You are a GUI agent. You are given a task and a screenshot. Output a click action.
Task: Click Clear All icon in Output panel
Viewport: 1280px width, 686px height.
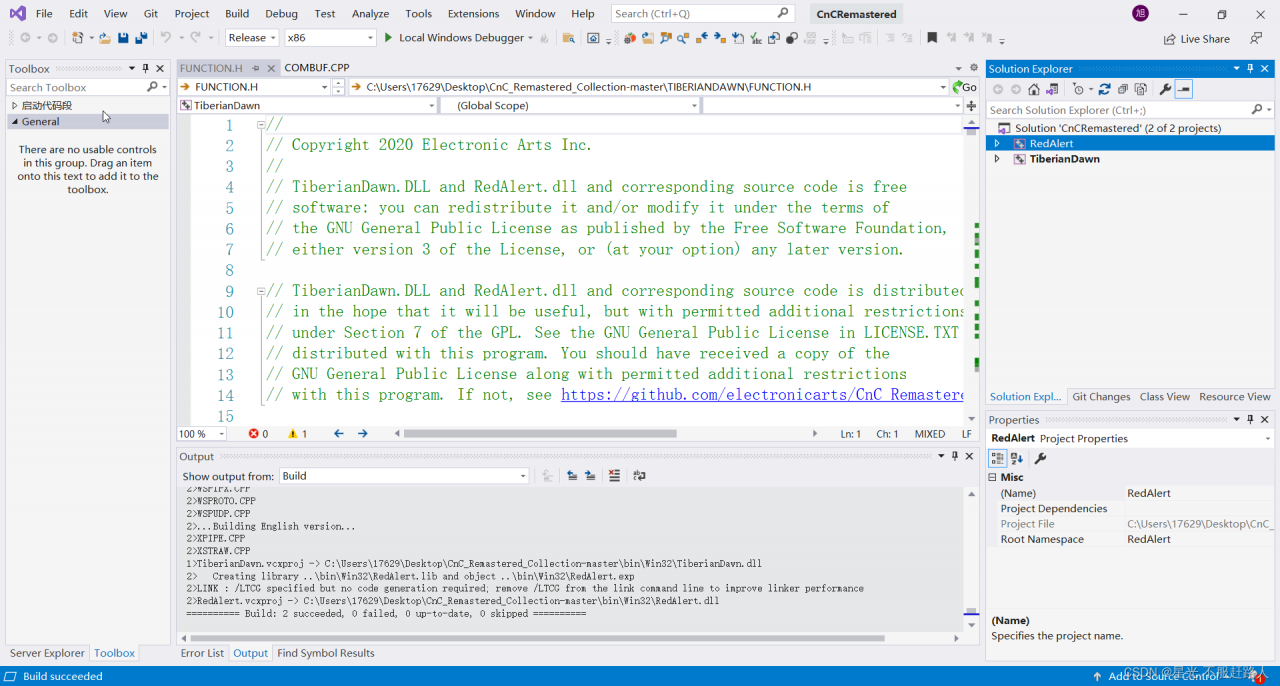click(614, 476)
